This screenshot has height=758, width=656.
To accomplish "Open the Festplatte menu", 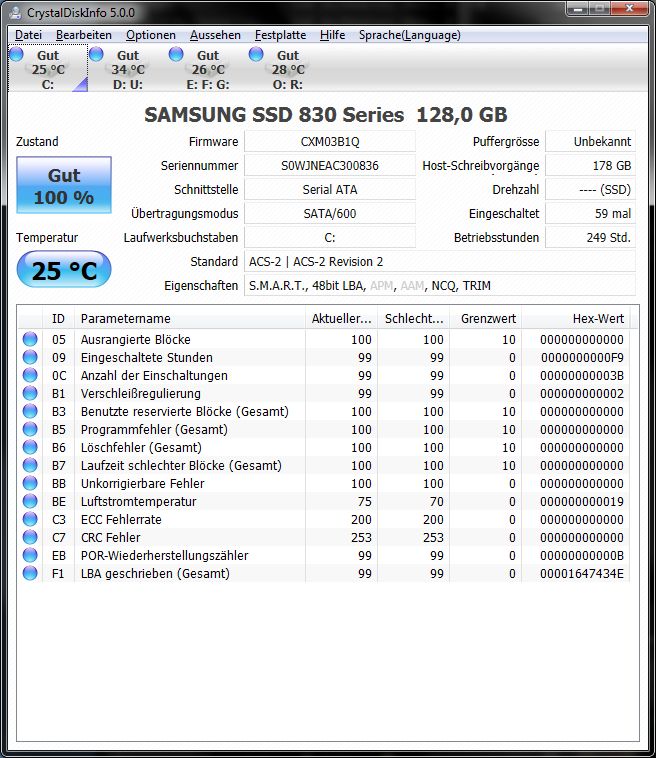I will click(280, 35).
